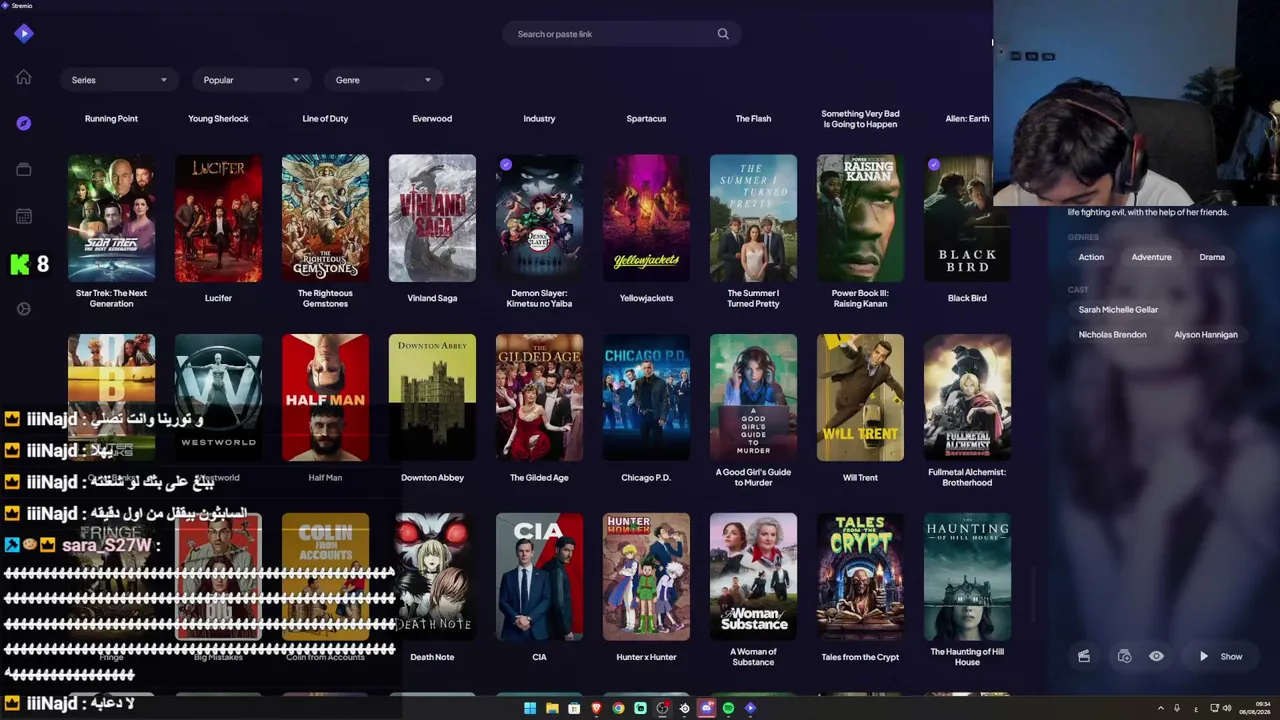Open The Righteous Gemstones poster
This screenshot has height=720, width=1280.
(x=325, y=218)
